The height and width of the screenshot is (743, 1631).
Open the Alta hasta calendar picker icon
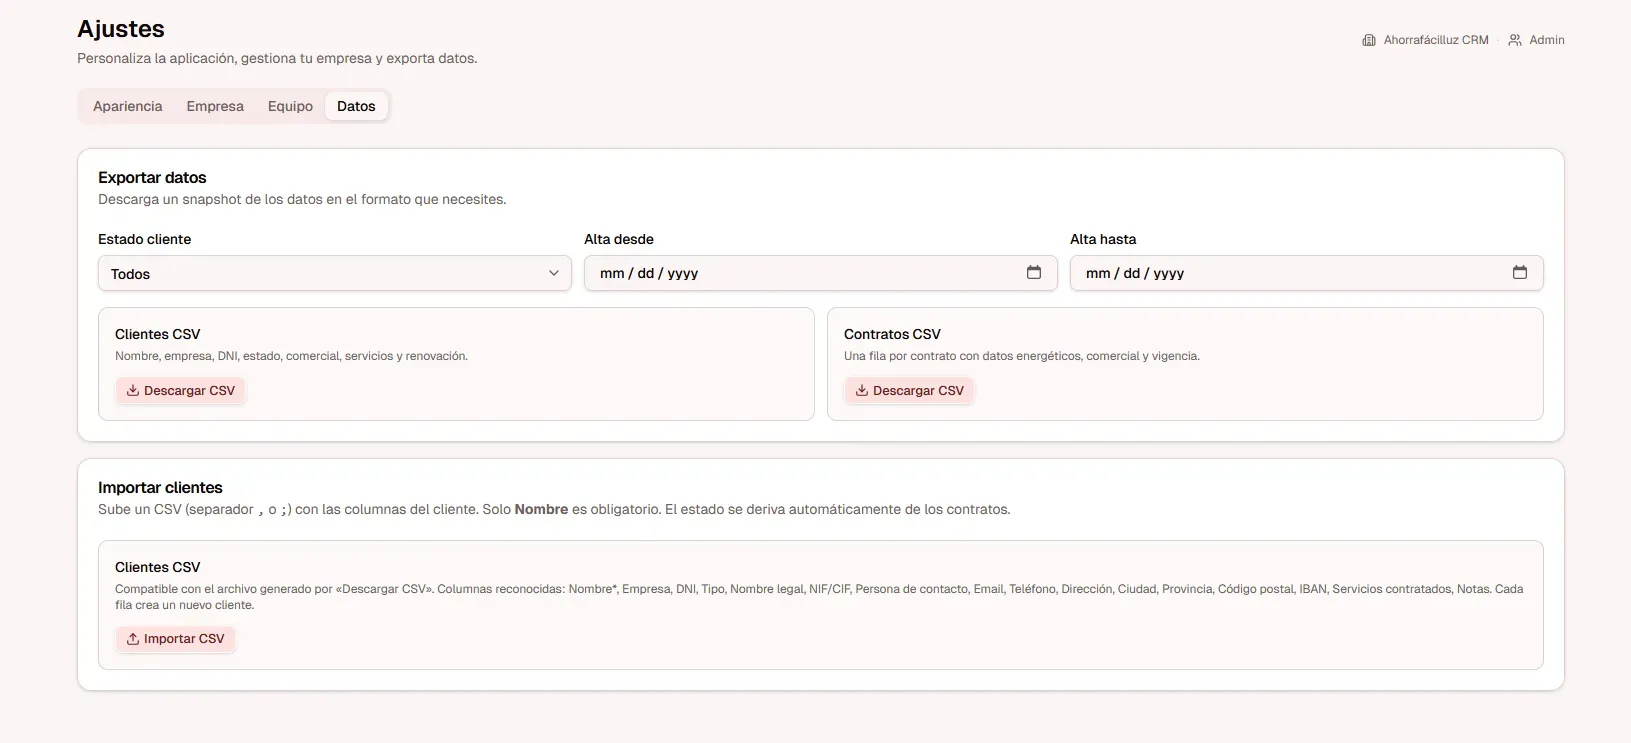click(x=1520, y=273)
